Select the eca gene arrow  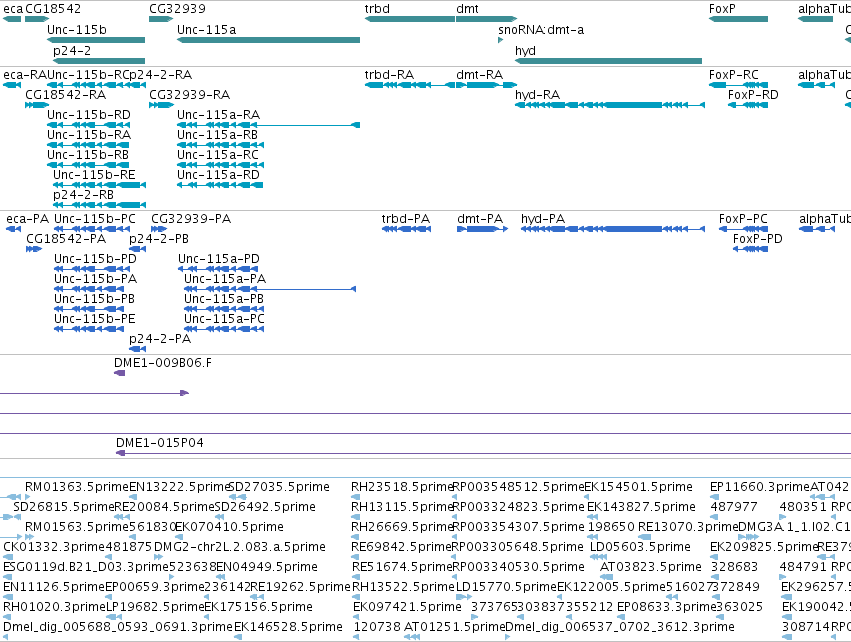(12, 19)
